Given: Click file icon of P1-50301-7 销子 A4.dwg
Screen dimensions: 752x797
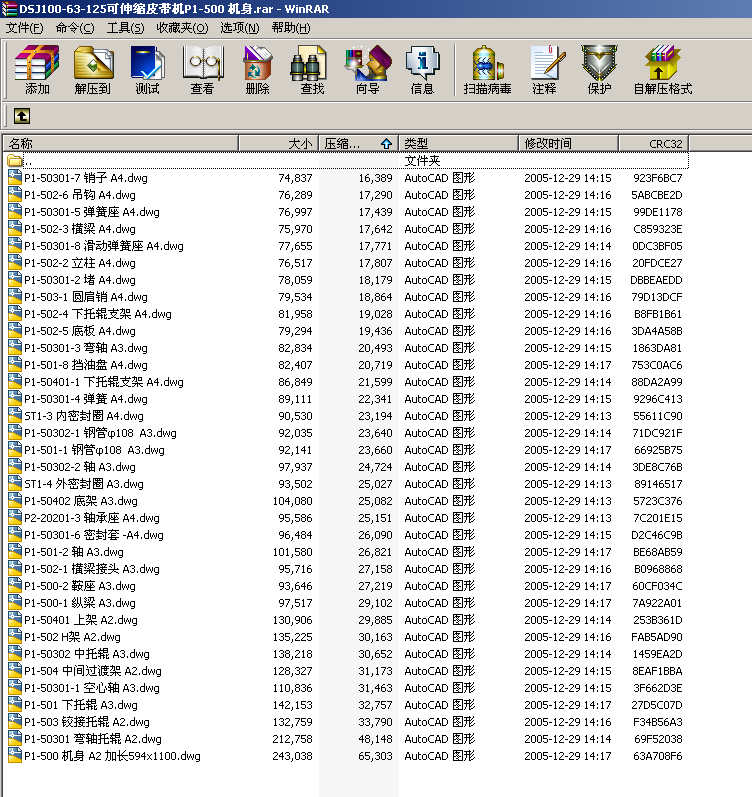Looking at the screenshot, I should (15, 178).
